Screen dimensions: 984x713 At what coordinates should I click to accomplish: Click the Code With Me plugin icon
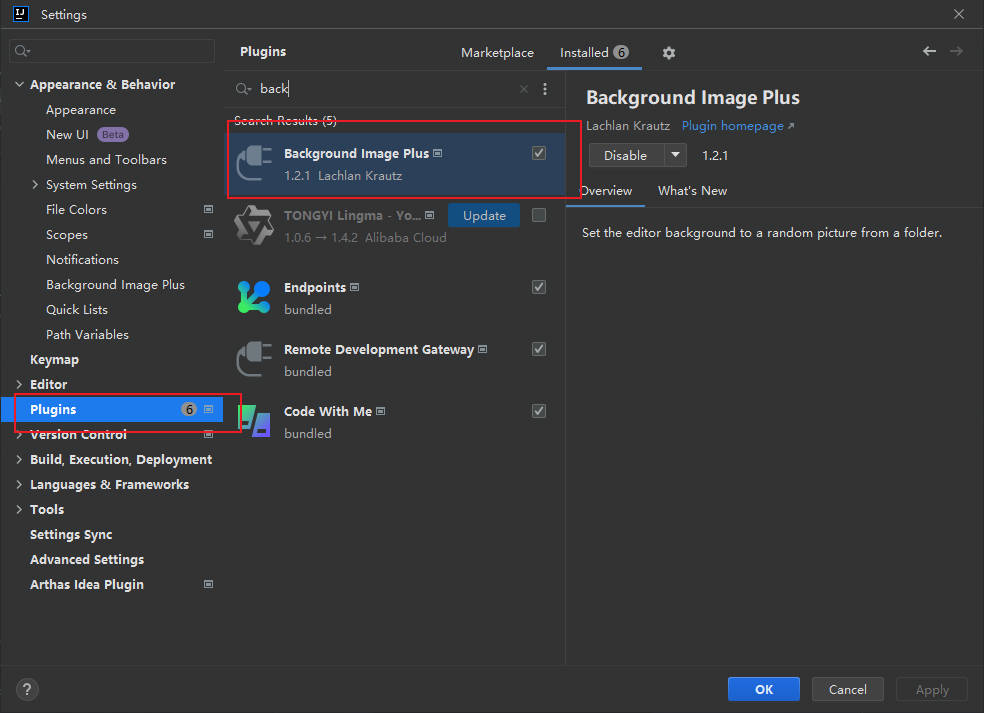(x=254, y=421)
